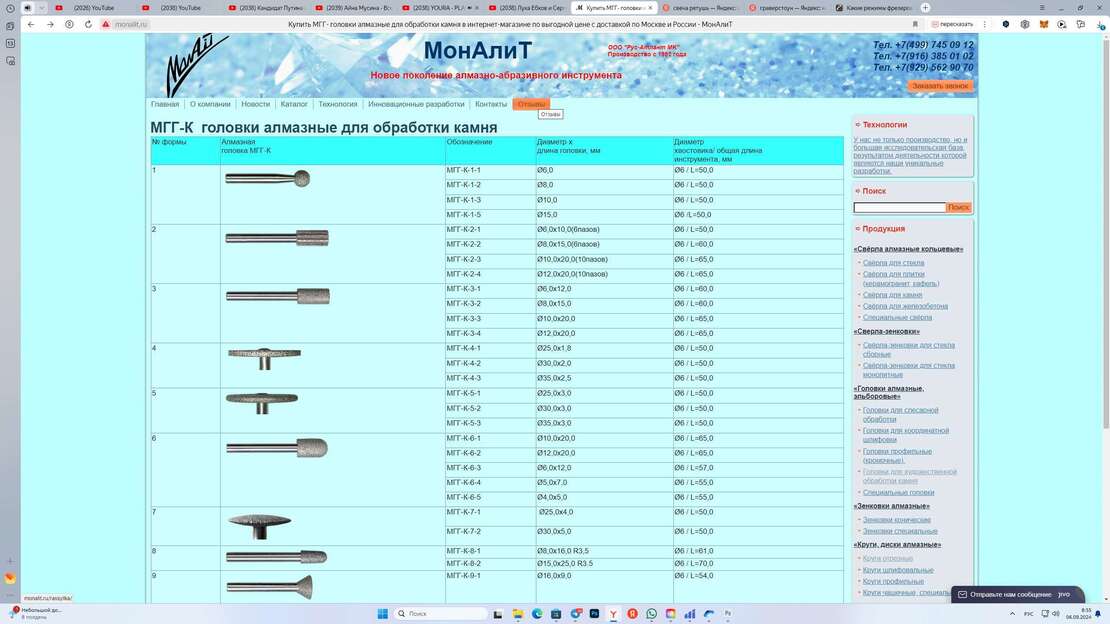Click the Windows Start button
The image size is (1110, 624).
tap(381, 613)
